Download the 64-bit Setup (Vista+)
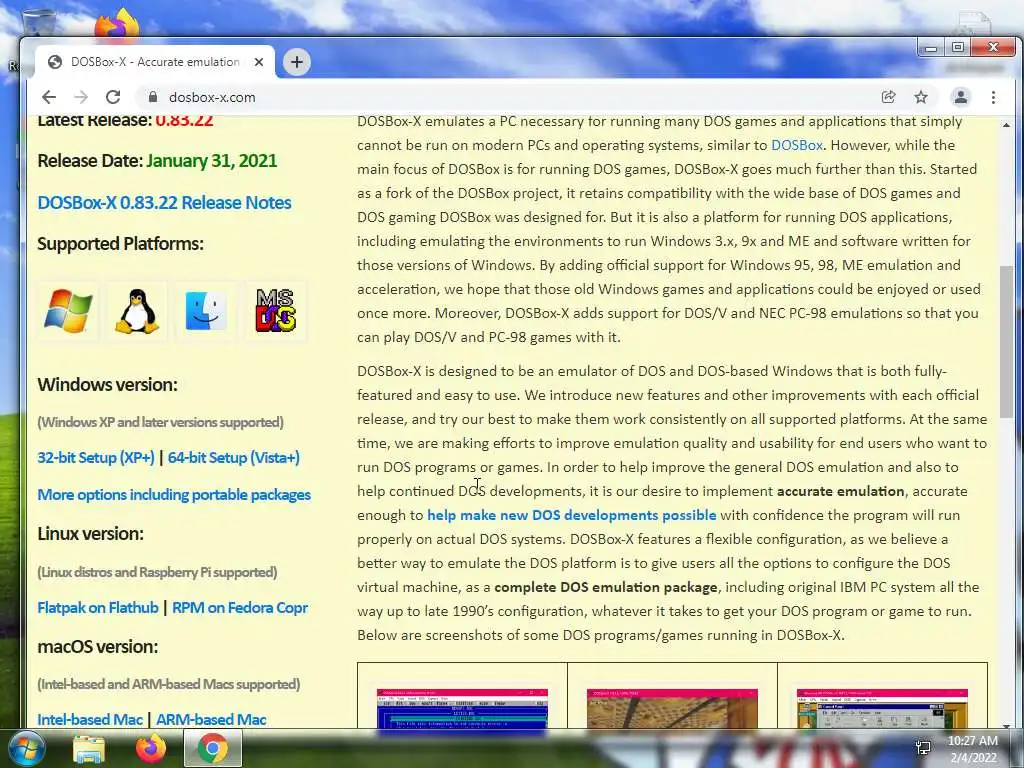 [x=234, y=458]
